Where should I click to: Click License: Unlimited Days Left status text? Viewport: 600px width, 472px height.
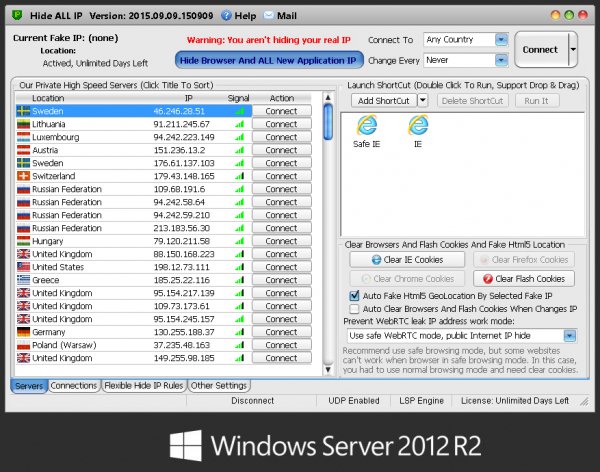point(515,401)
